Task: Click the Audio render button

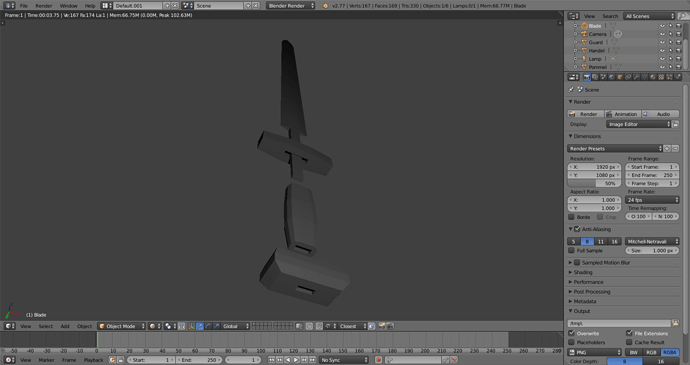Action: click(x=660, y=114)
